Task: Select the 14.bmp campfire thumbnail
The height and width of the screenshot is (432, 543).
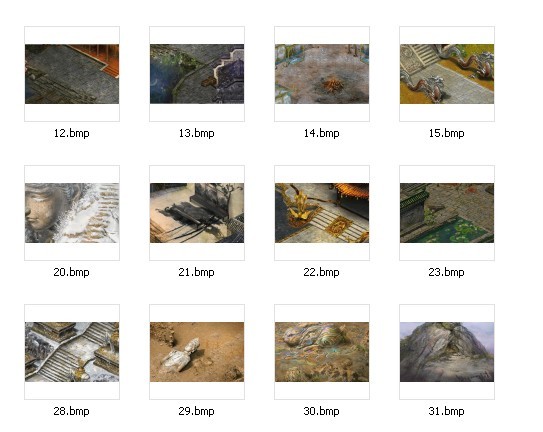Action: 322,74
